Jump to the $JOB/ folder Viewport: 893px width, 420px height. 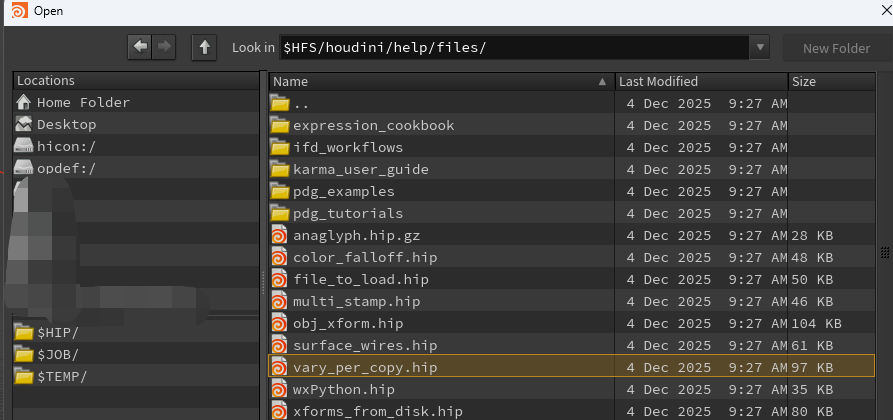point(136,354)
